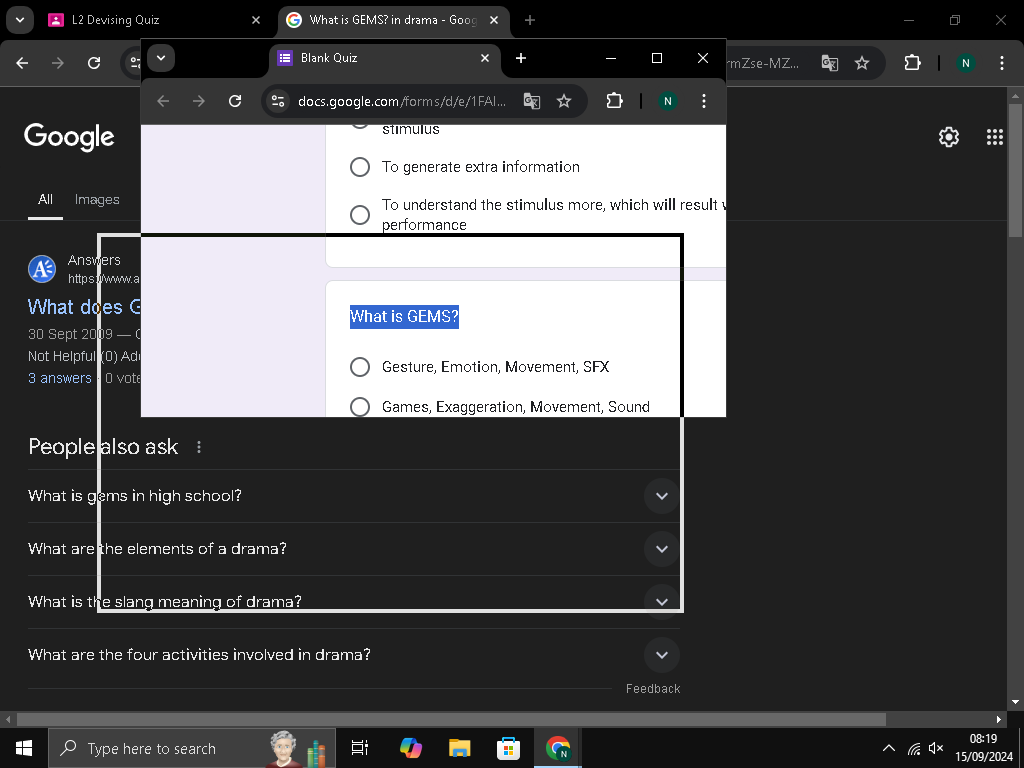Click the horizontal scrollbar thumb
1024x768 pixels.
click(451, 719)
